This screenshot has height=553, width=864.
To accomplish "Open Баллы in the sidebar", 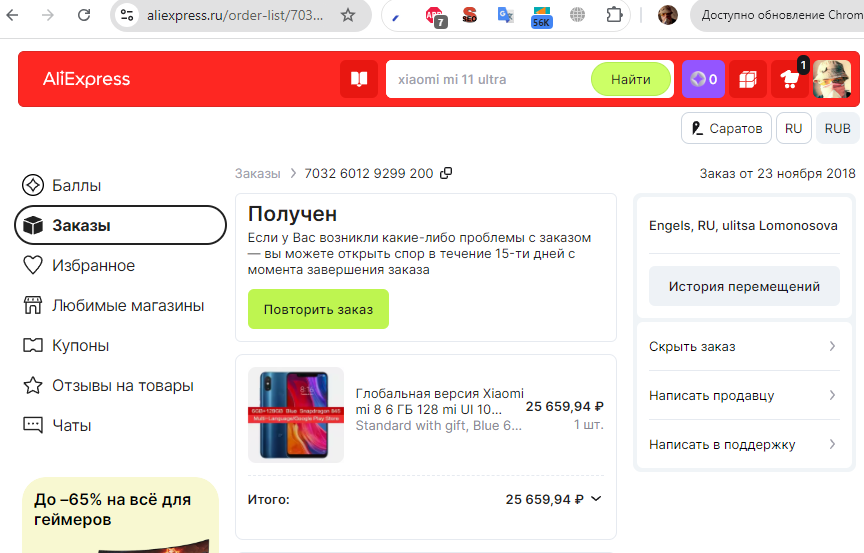I will click(62, 186).
